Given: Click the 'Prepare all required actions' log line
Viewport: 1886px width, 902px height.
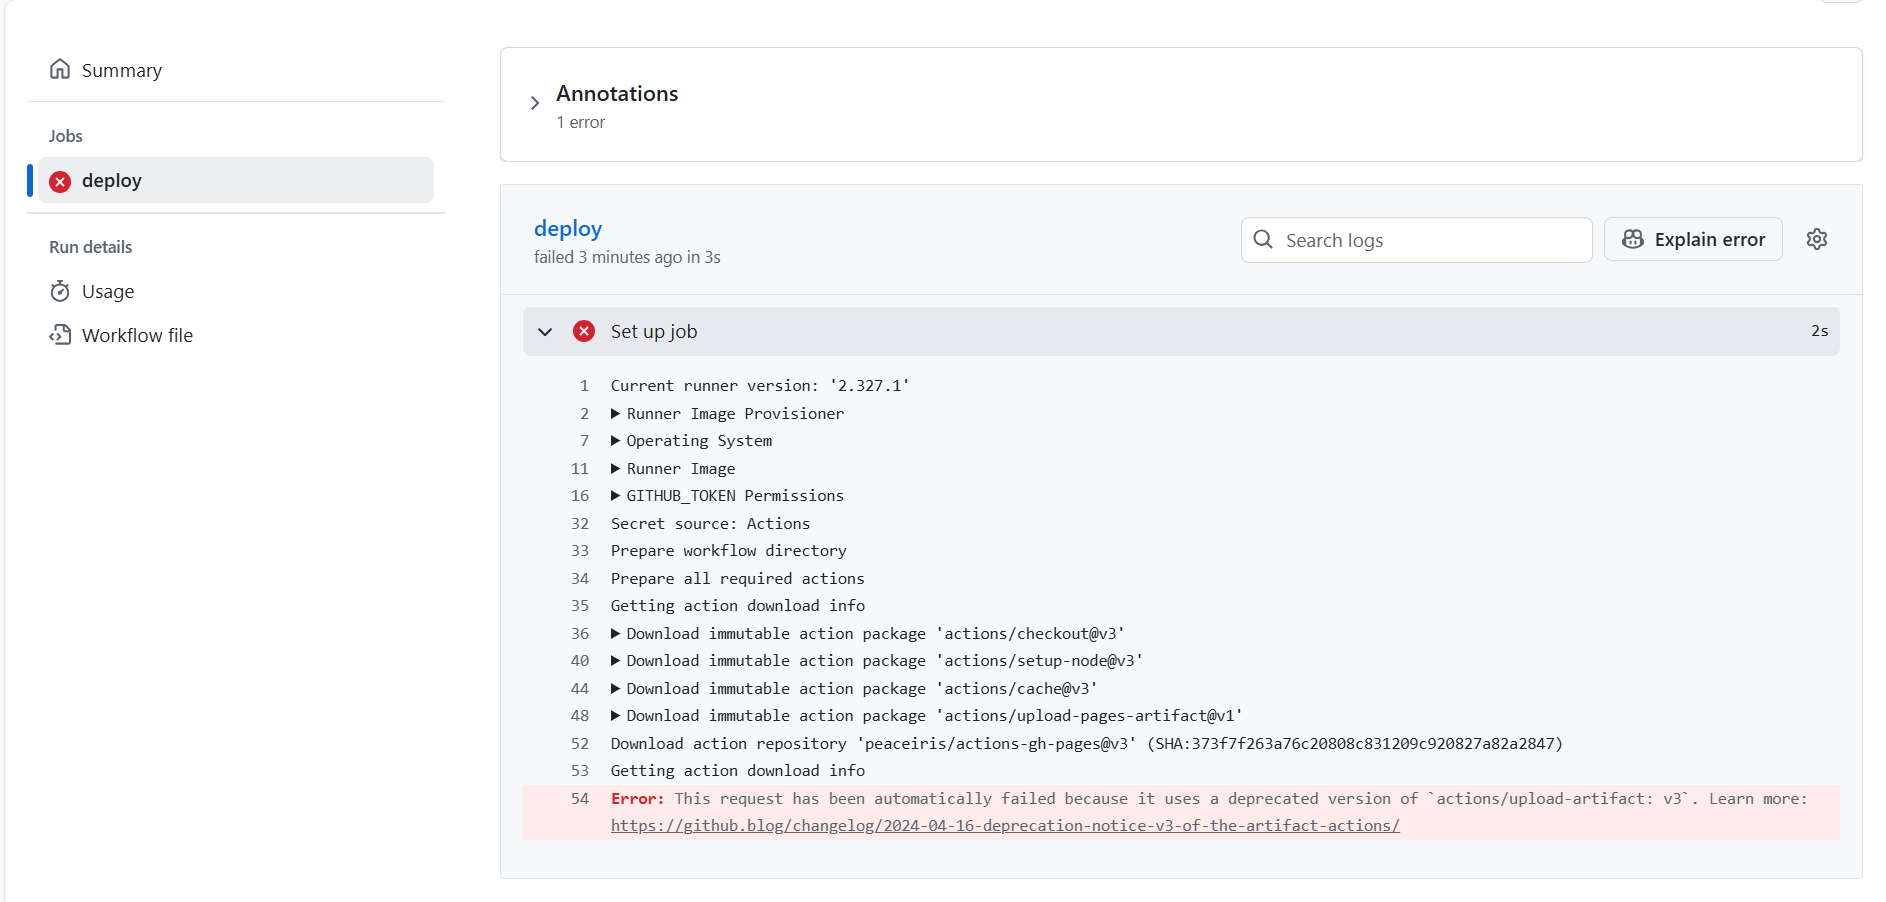Looking at the screenshot, I should click(738, 578).
